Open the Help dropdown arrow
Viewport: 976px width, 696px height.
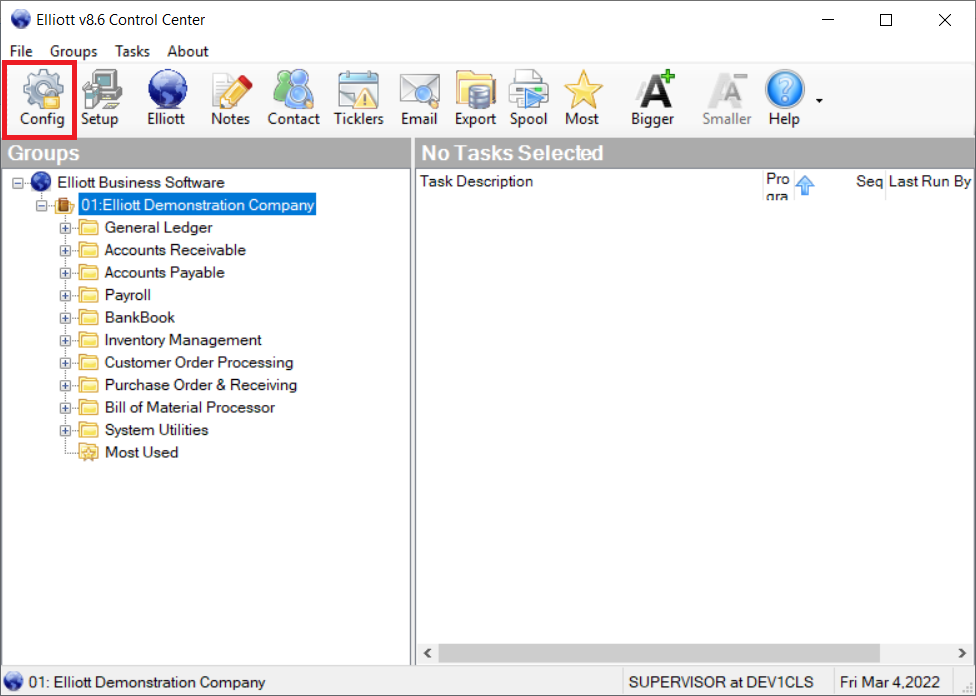819,100
